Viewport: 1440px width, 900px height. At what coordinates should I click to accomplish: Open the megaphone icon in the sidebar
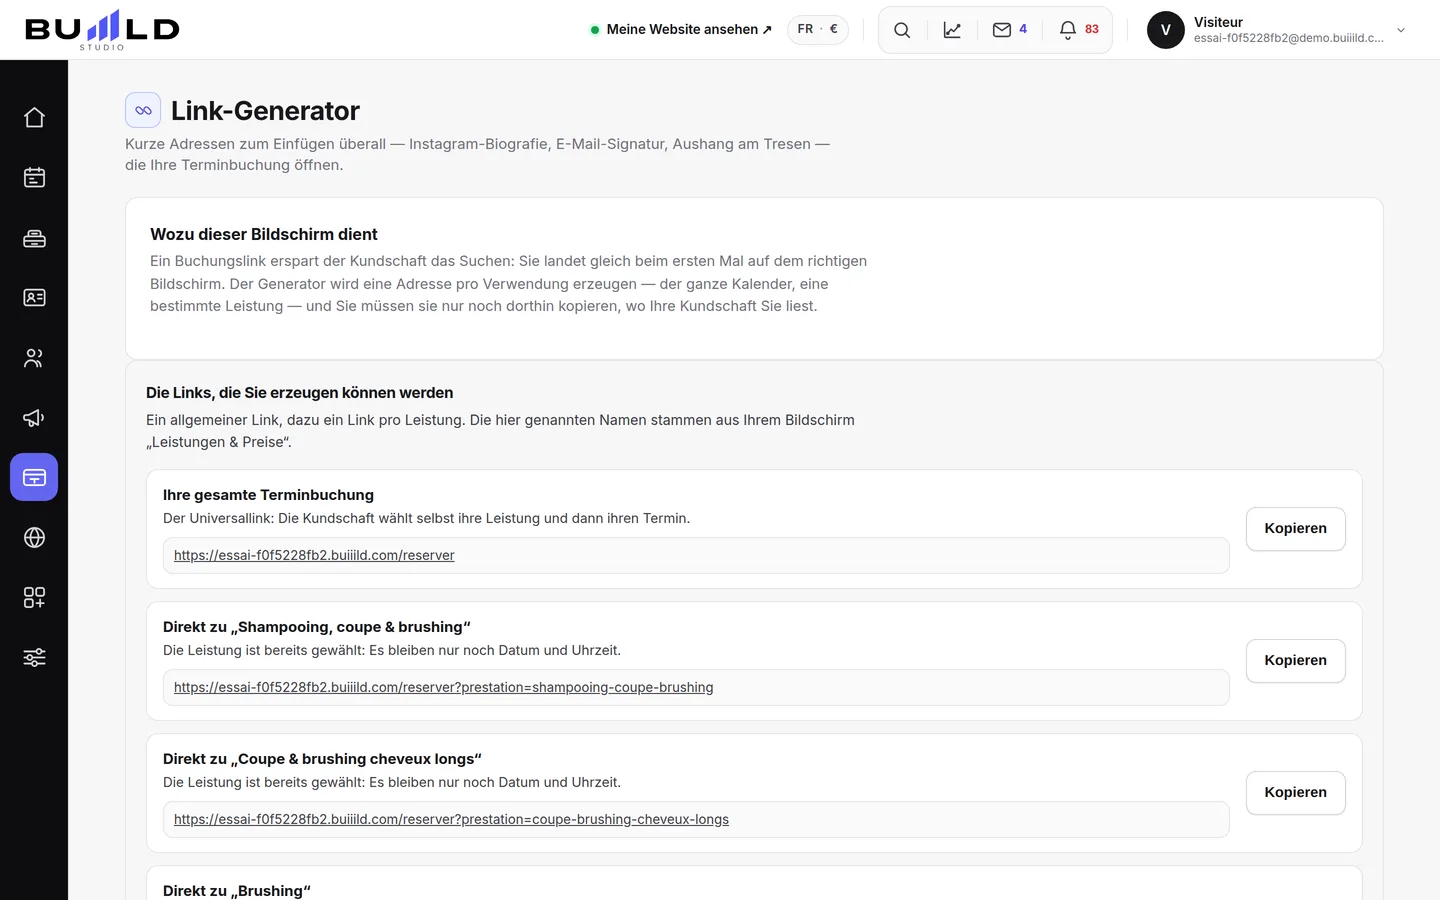(x=34, y=418)
